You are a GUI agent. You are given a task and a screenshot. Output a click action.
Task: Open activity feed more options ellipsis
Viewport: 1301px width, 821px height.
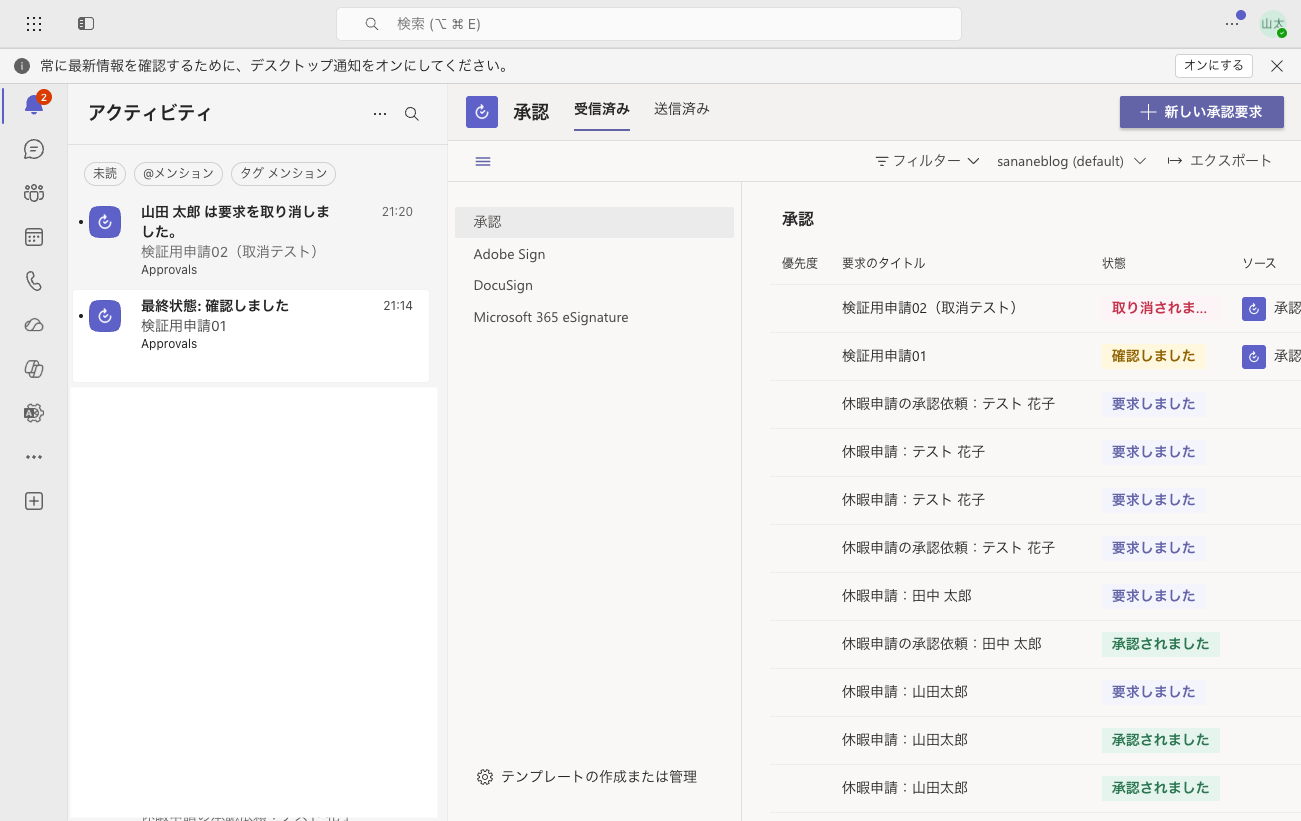point(380,114)
